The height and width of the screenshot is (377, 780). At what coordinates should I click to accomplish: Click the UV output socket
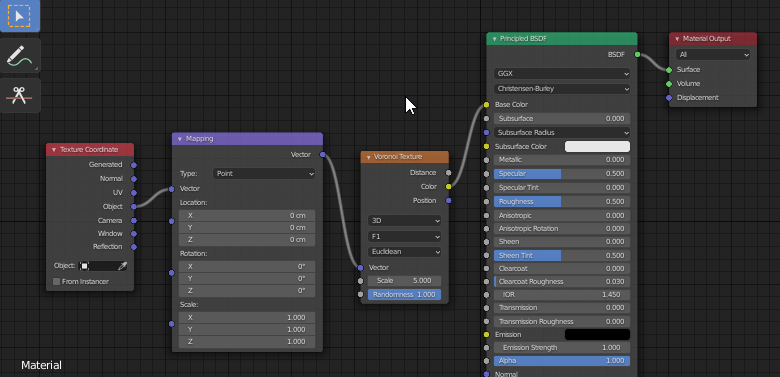click(x=134, y=192)
